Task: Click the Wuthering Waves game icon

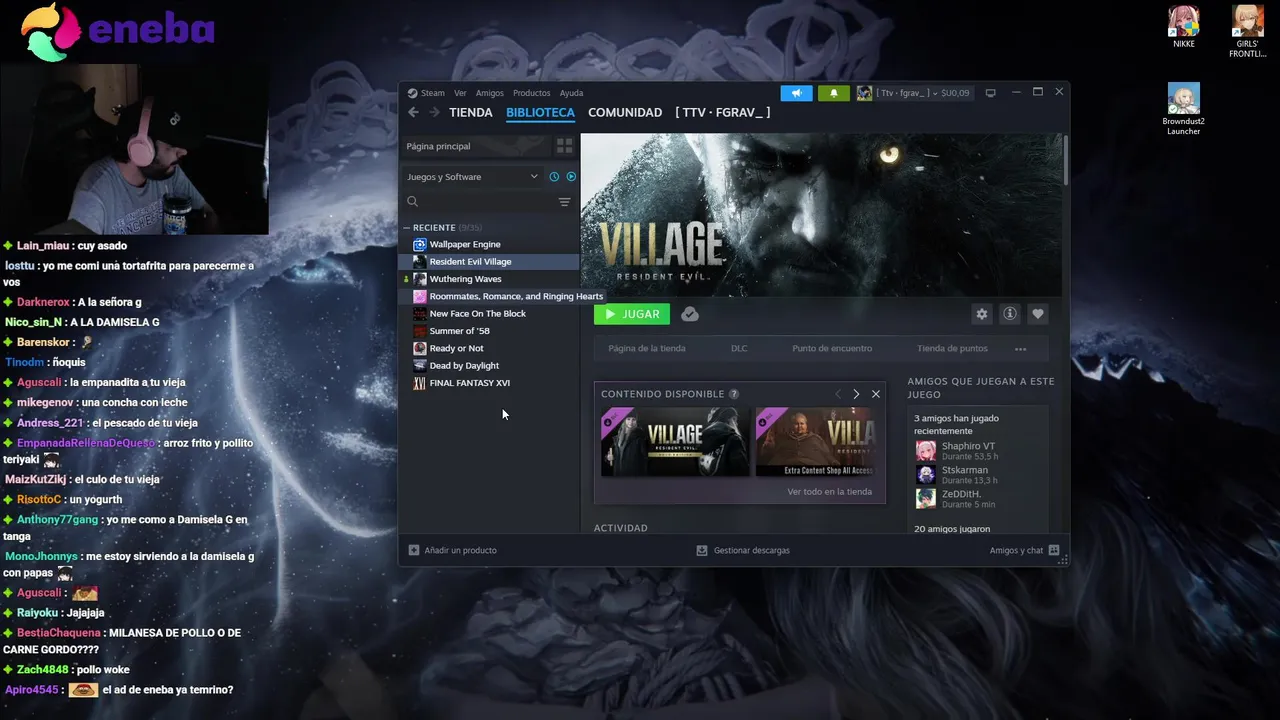Action: pos(420,279)
